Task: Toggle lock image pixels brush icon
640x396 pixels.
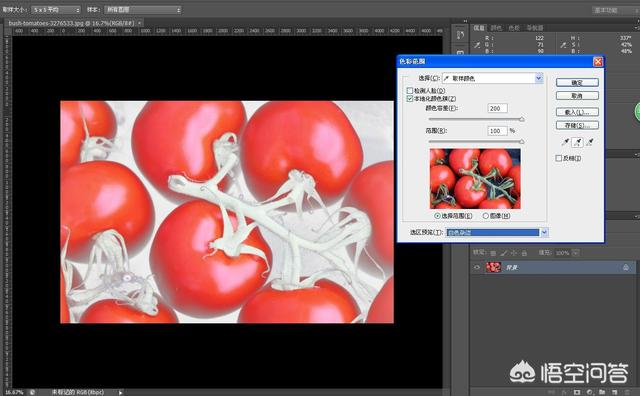Action: [x=504, y=253]
